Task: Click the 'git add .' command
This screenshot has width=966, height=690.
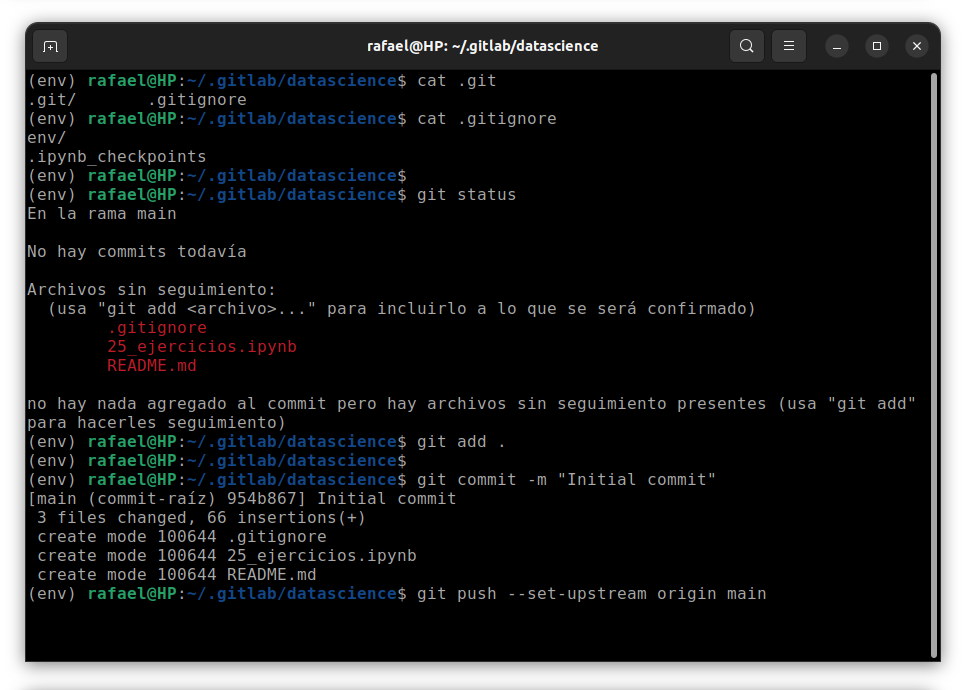Action: point(461,442)
